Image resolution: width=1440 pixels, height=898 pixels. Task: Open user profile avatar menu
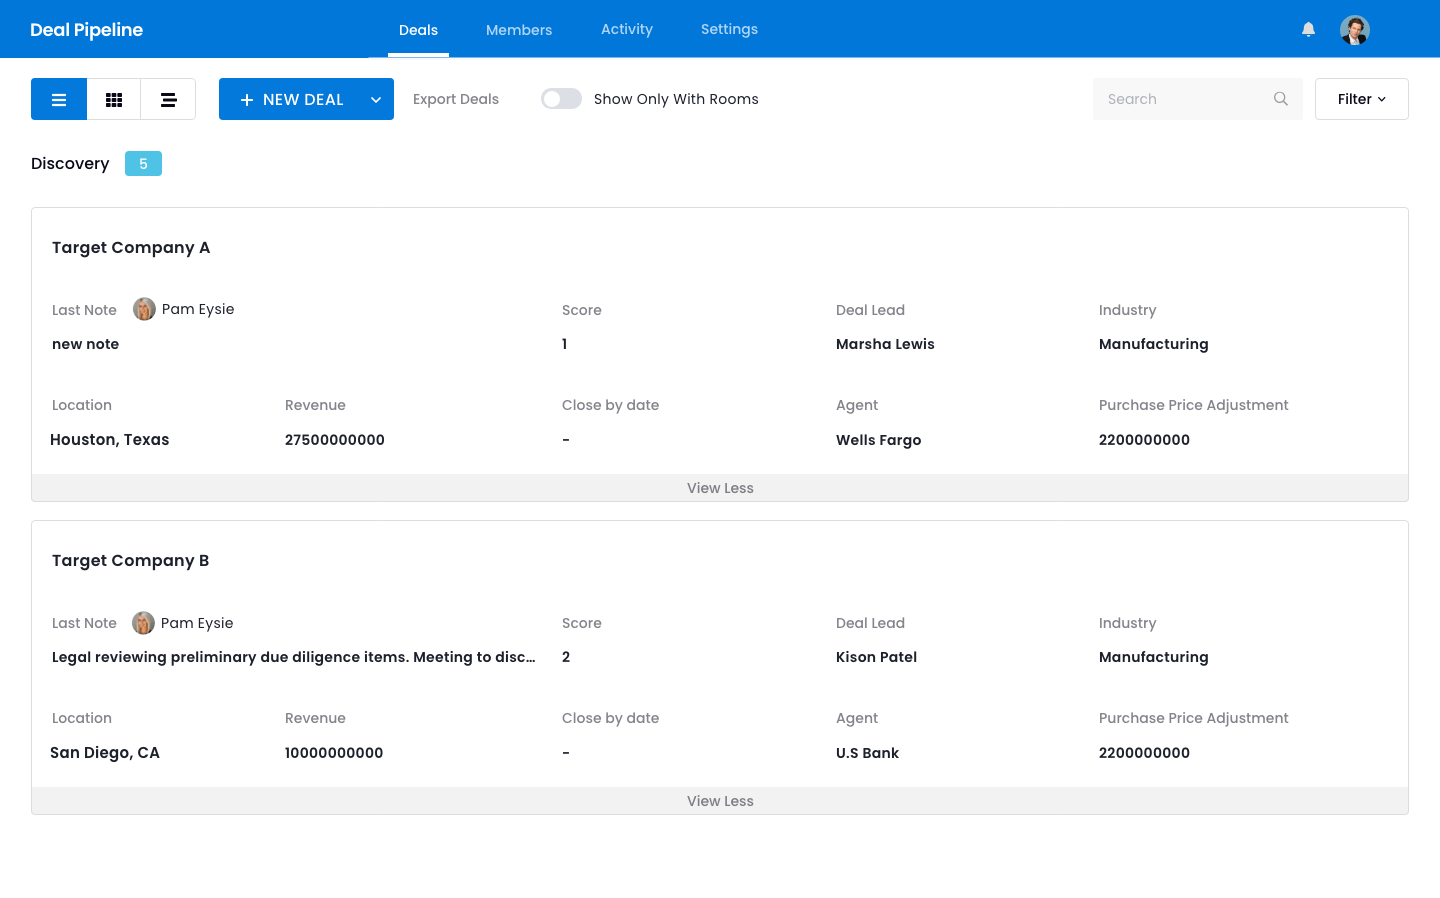click(x=1354, y=30)
